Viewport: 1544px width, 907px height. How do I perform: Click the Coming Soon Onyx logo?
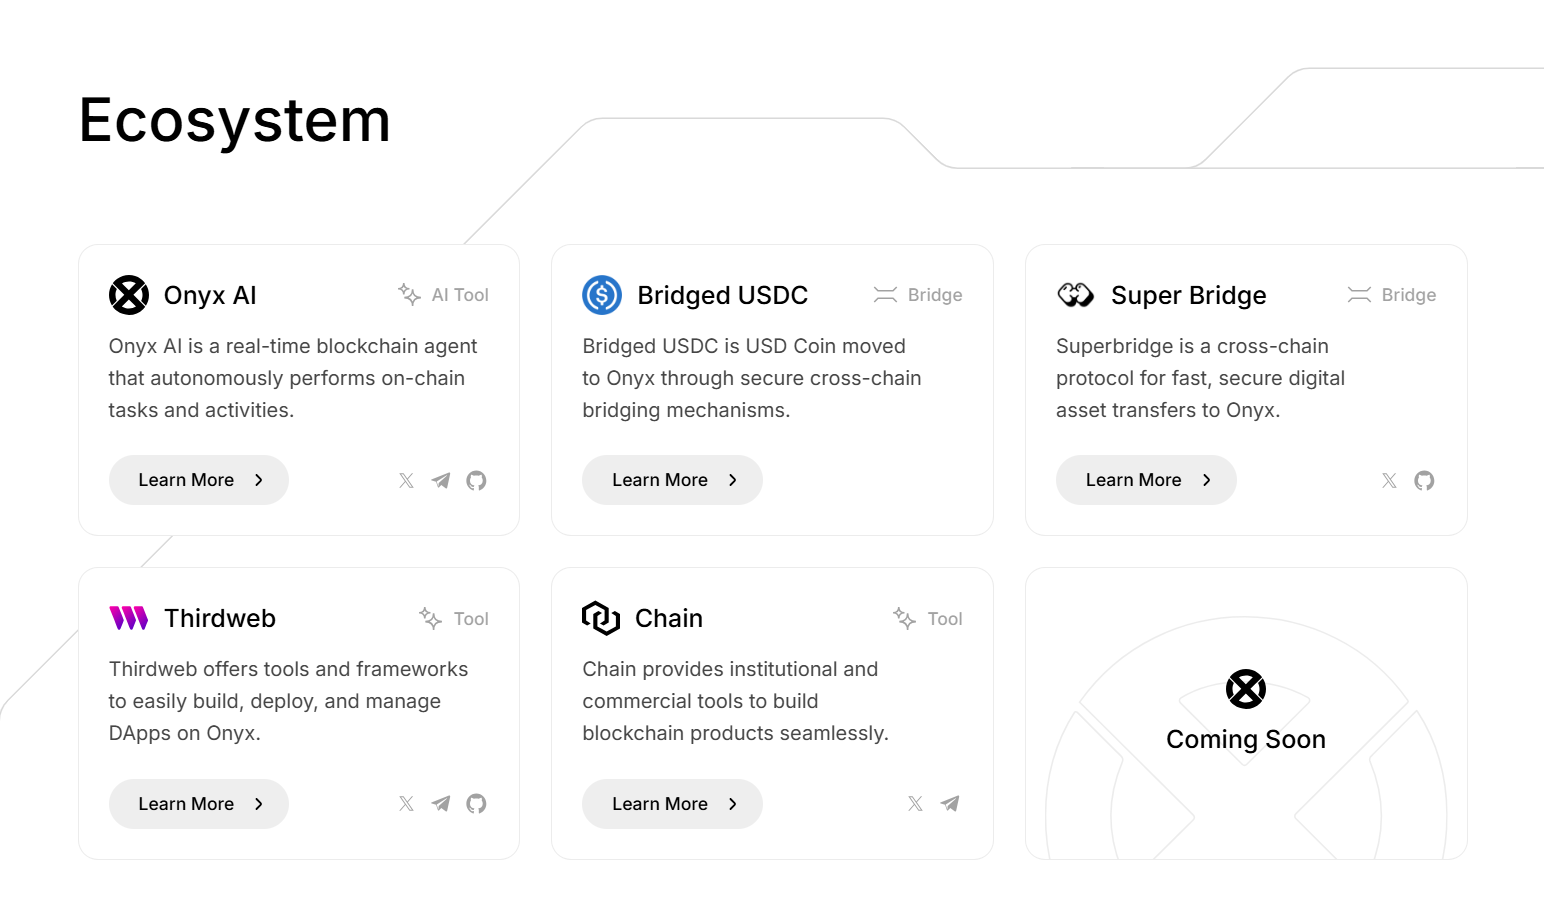pos(1246,689)
